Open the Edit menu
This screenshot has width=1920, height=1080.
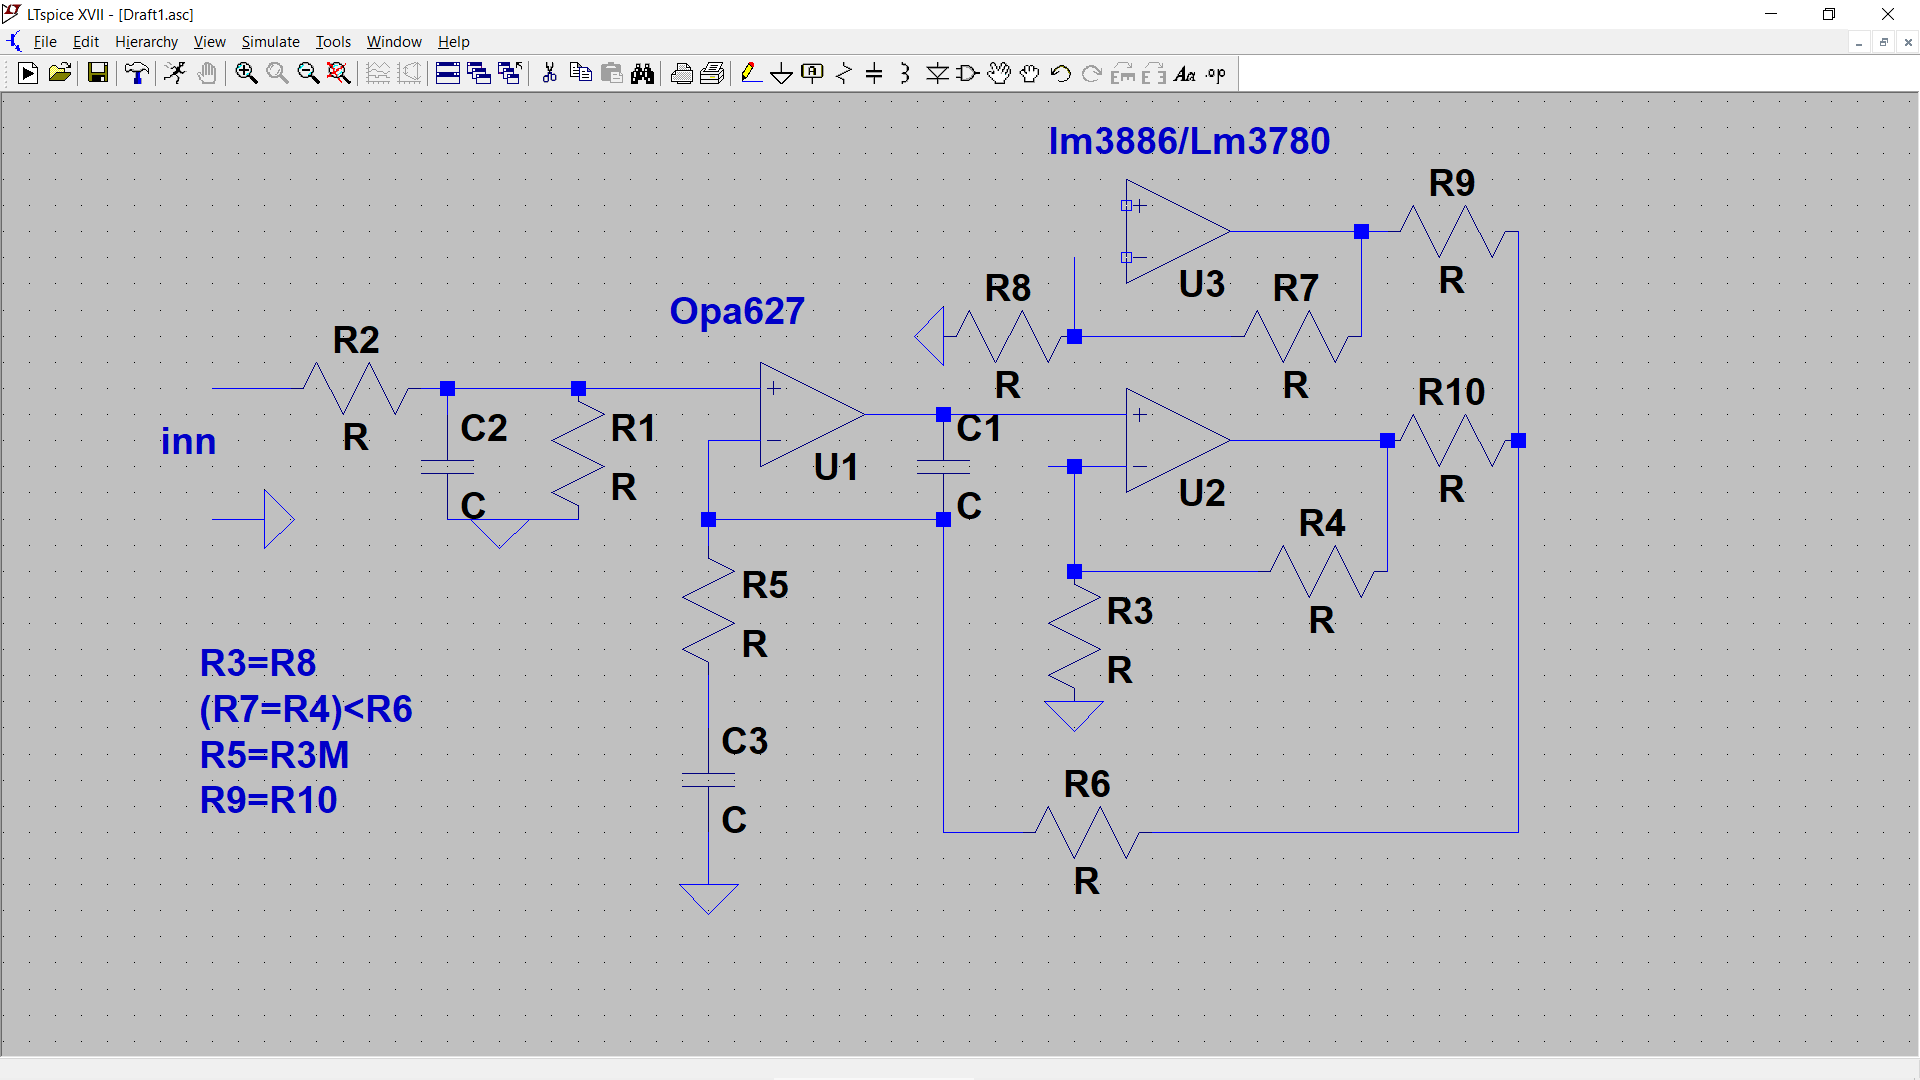point(86,41)
